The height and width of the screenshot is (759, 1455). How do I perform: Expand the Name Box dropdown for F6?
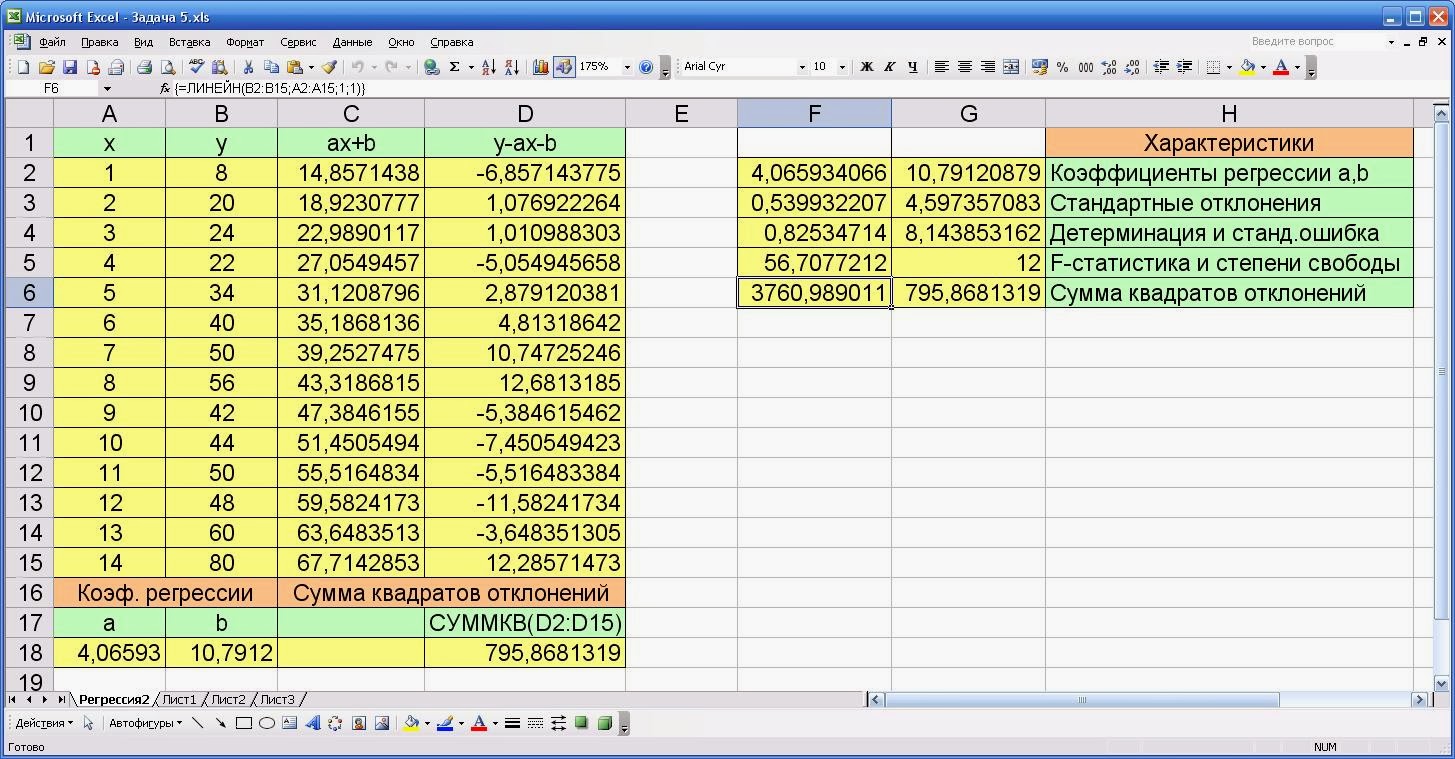[x=107, y=88]
